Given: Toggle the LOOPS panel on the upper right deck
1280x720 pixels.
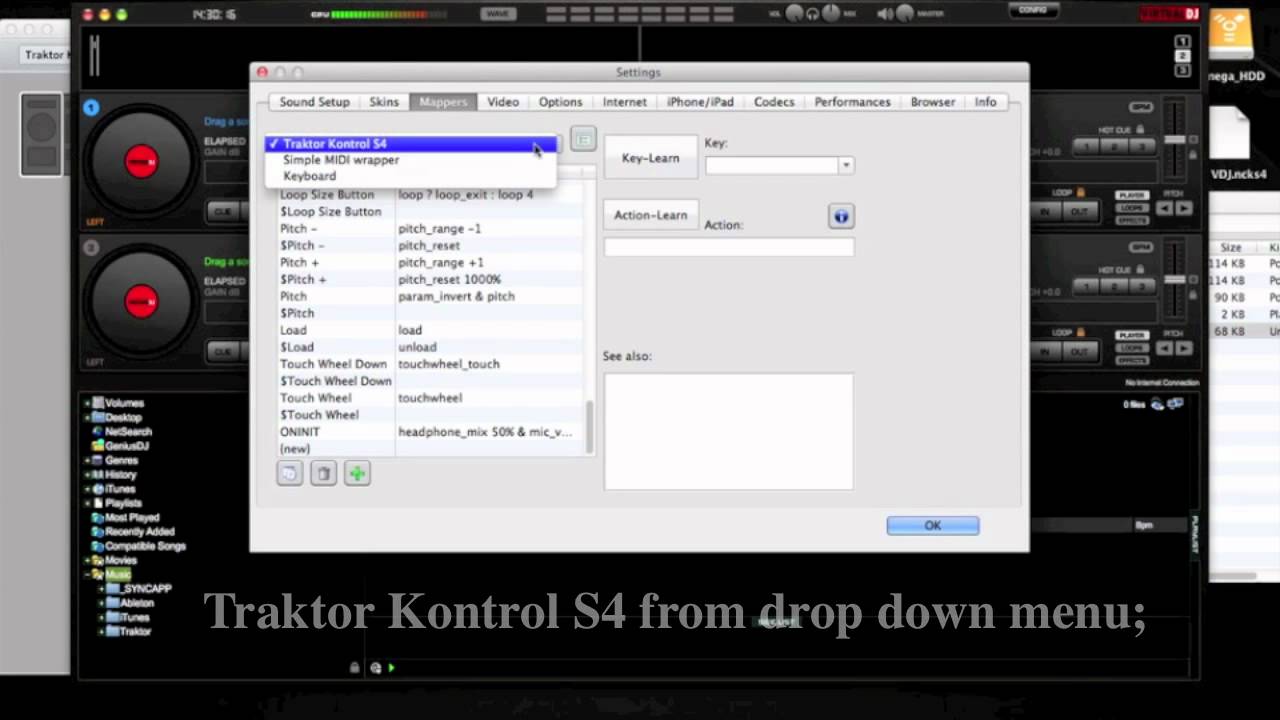Looking at the screenshot, I should [1132, 208].
